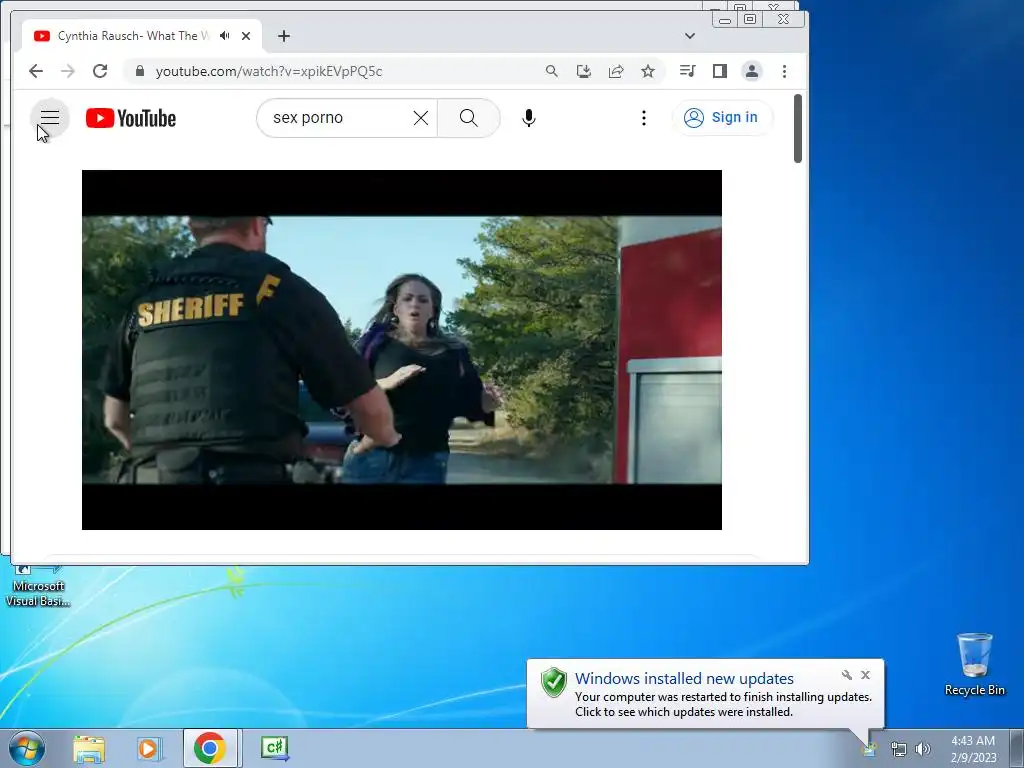Viewport: 1024px width, 768px height.
Task: Install app via address bar icon
Action: point(584,71)
